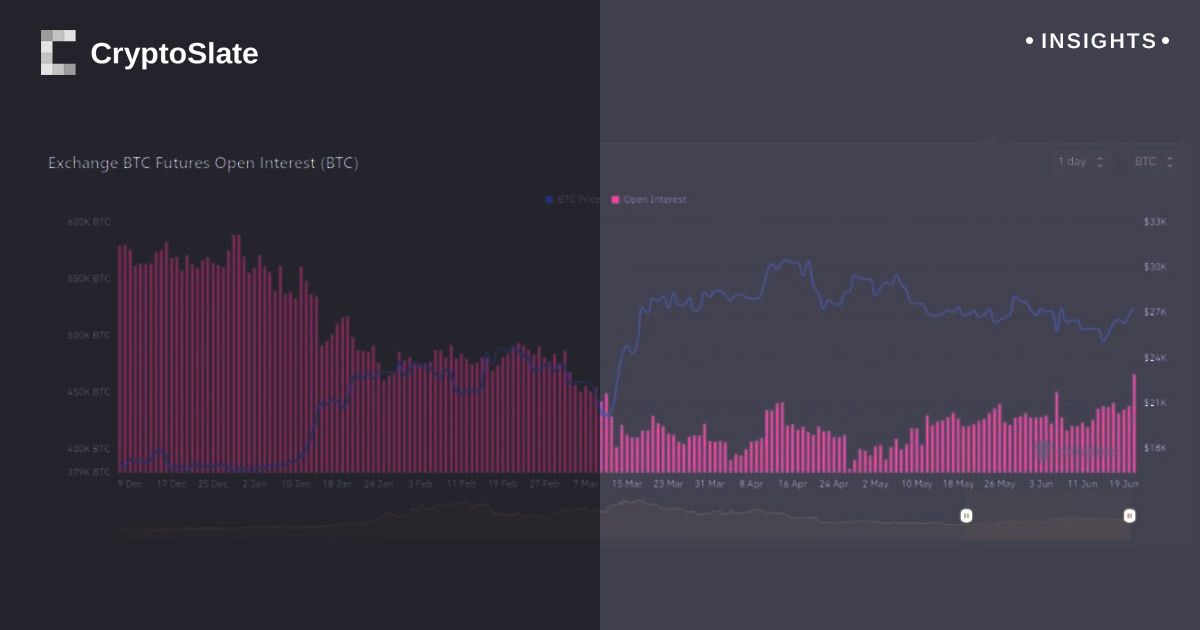The width and height of the screenshot is (1200, 630).
Task: Click the pink Open Interest color swatch
Action: 616,200
